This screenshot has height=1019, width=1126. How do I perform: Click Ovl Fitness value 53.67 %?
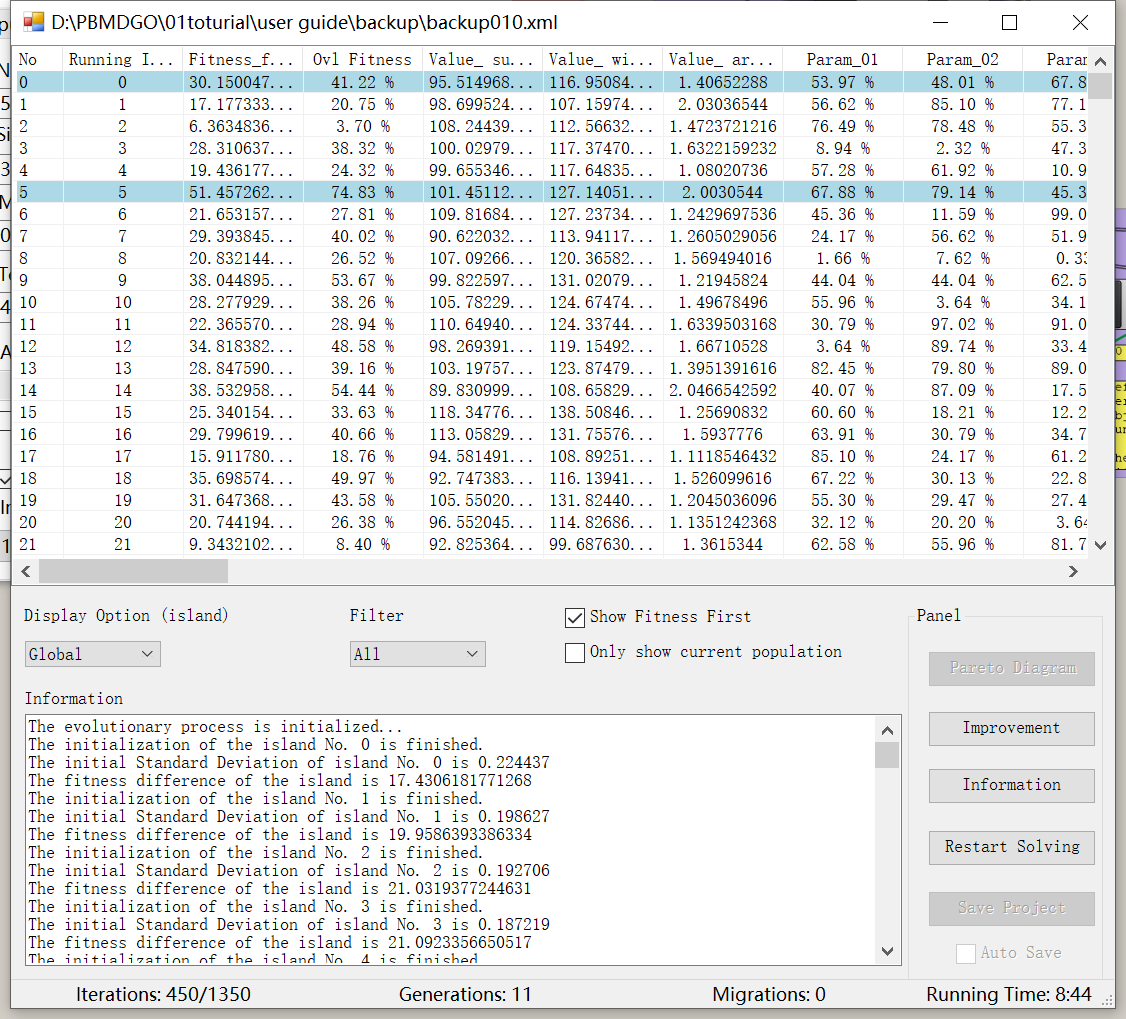[363, 280]
